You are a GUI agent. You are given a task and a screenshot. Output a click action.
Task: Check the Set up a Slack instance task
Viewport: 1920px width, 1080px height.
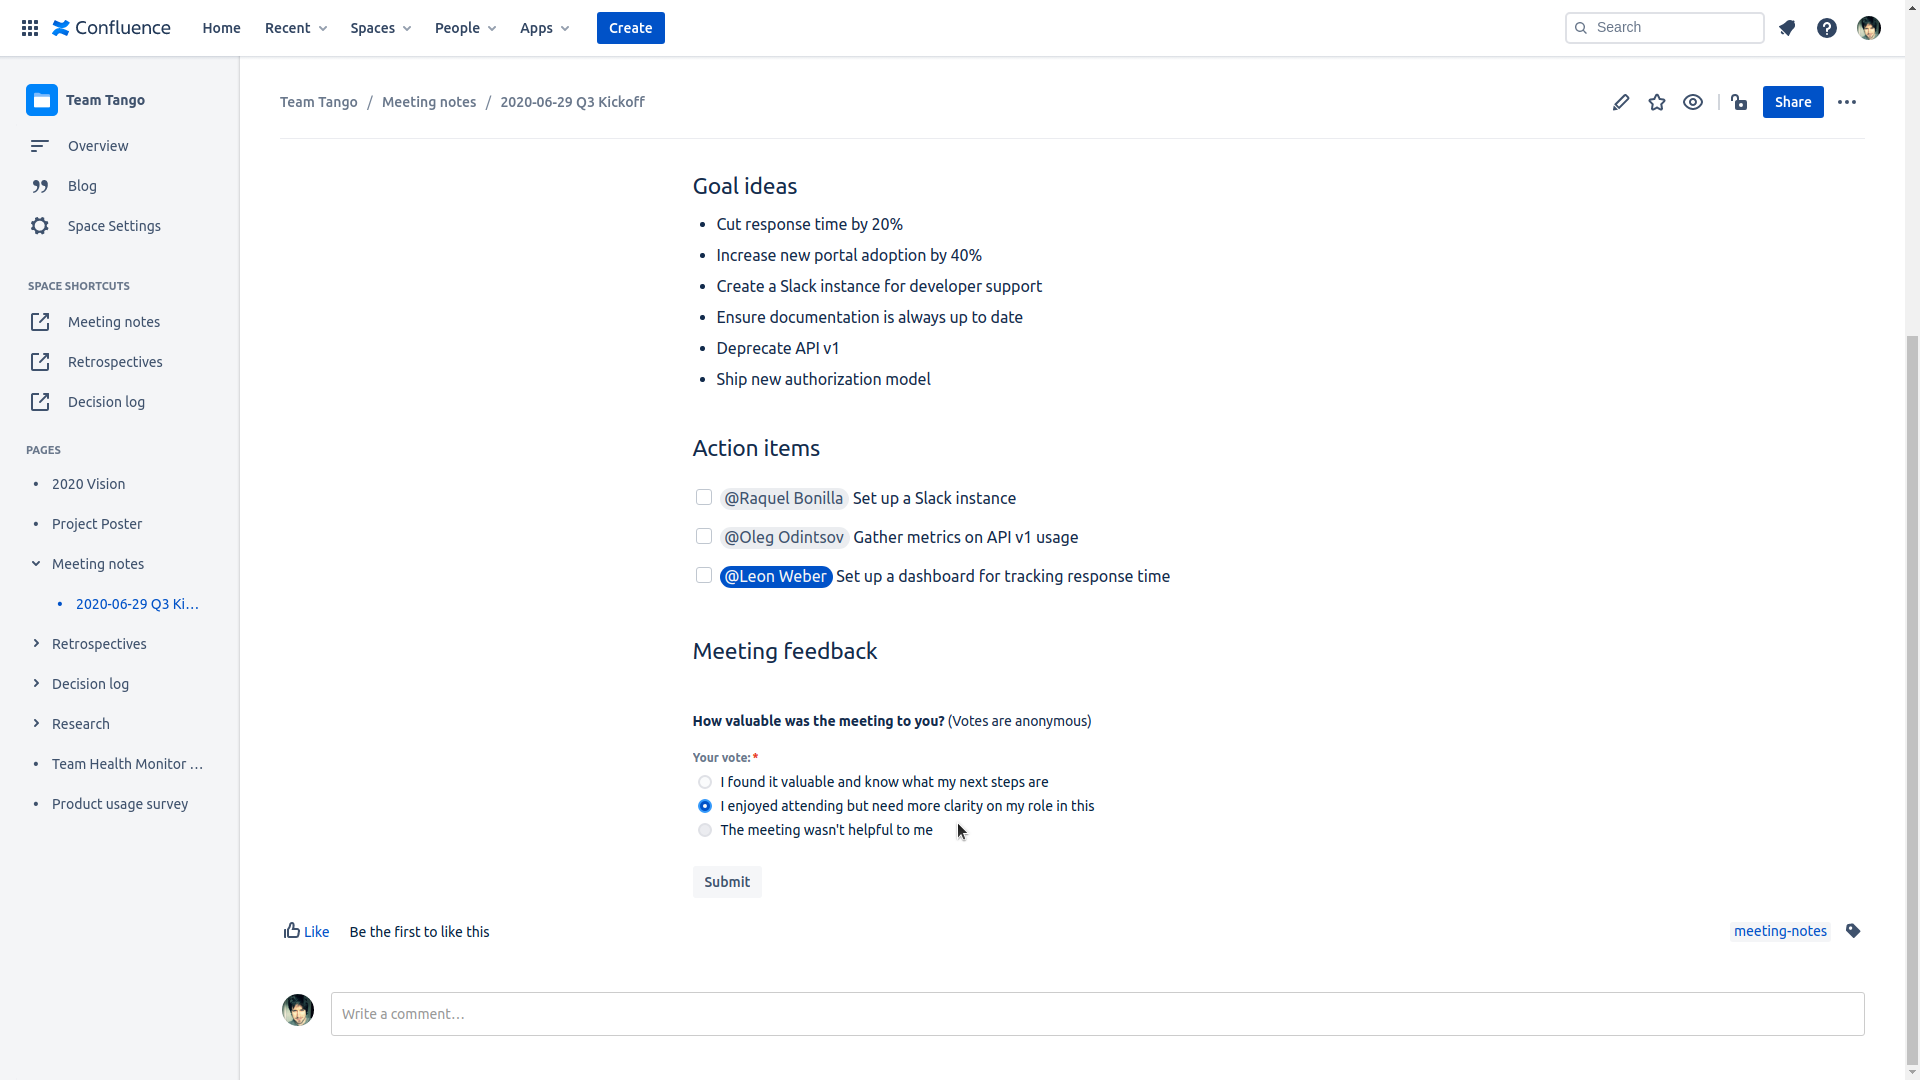(x=704, y=497)
